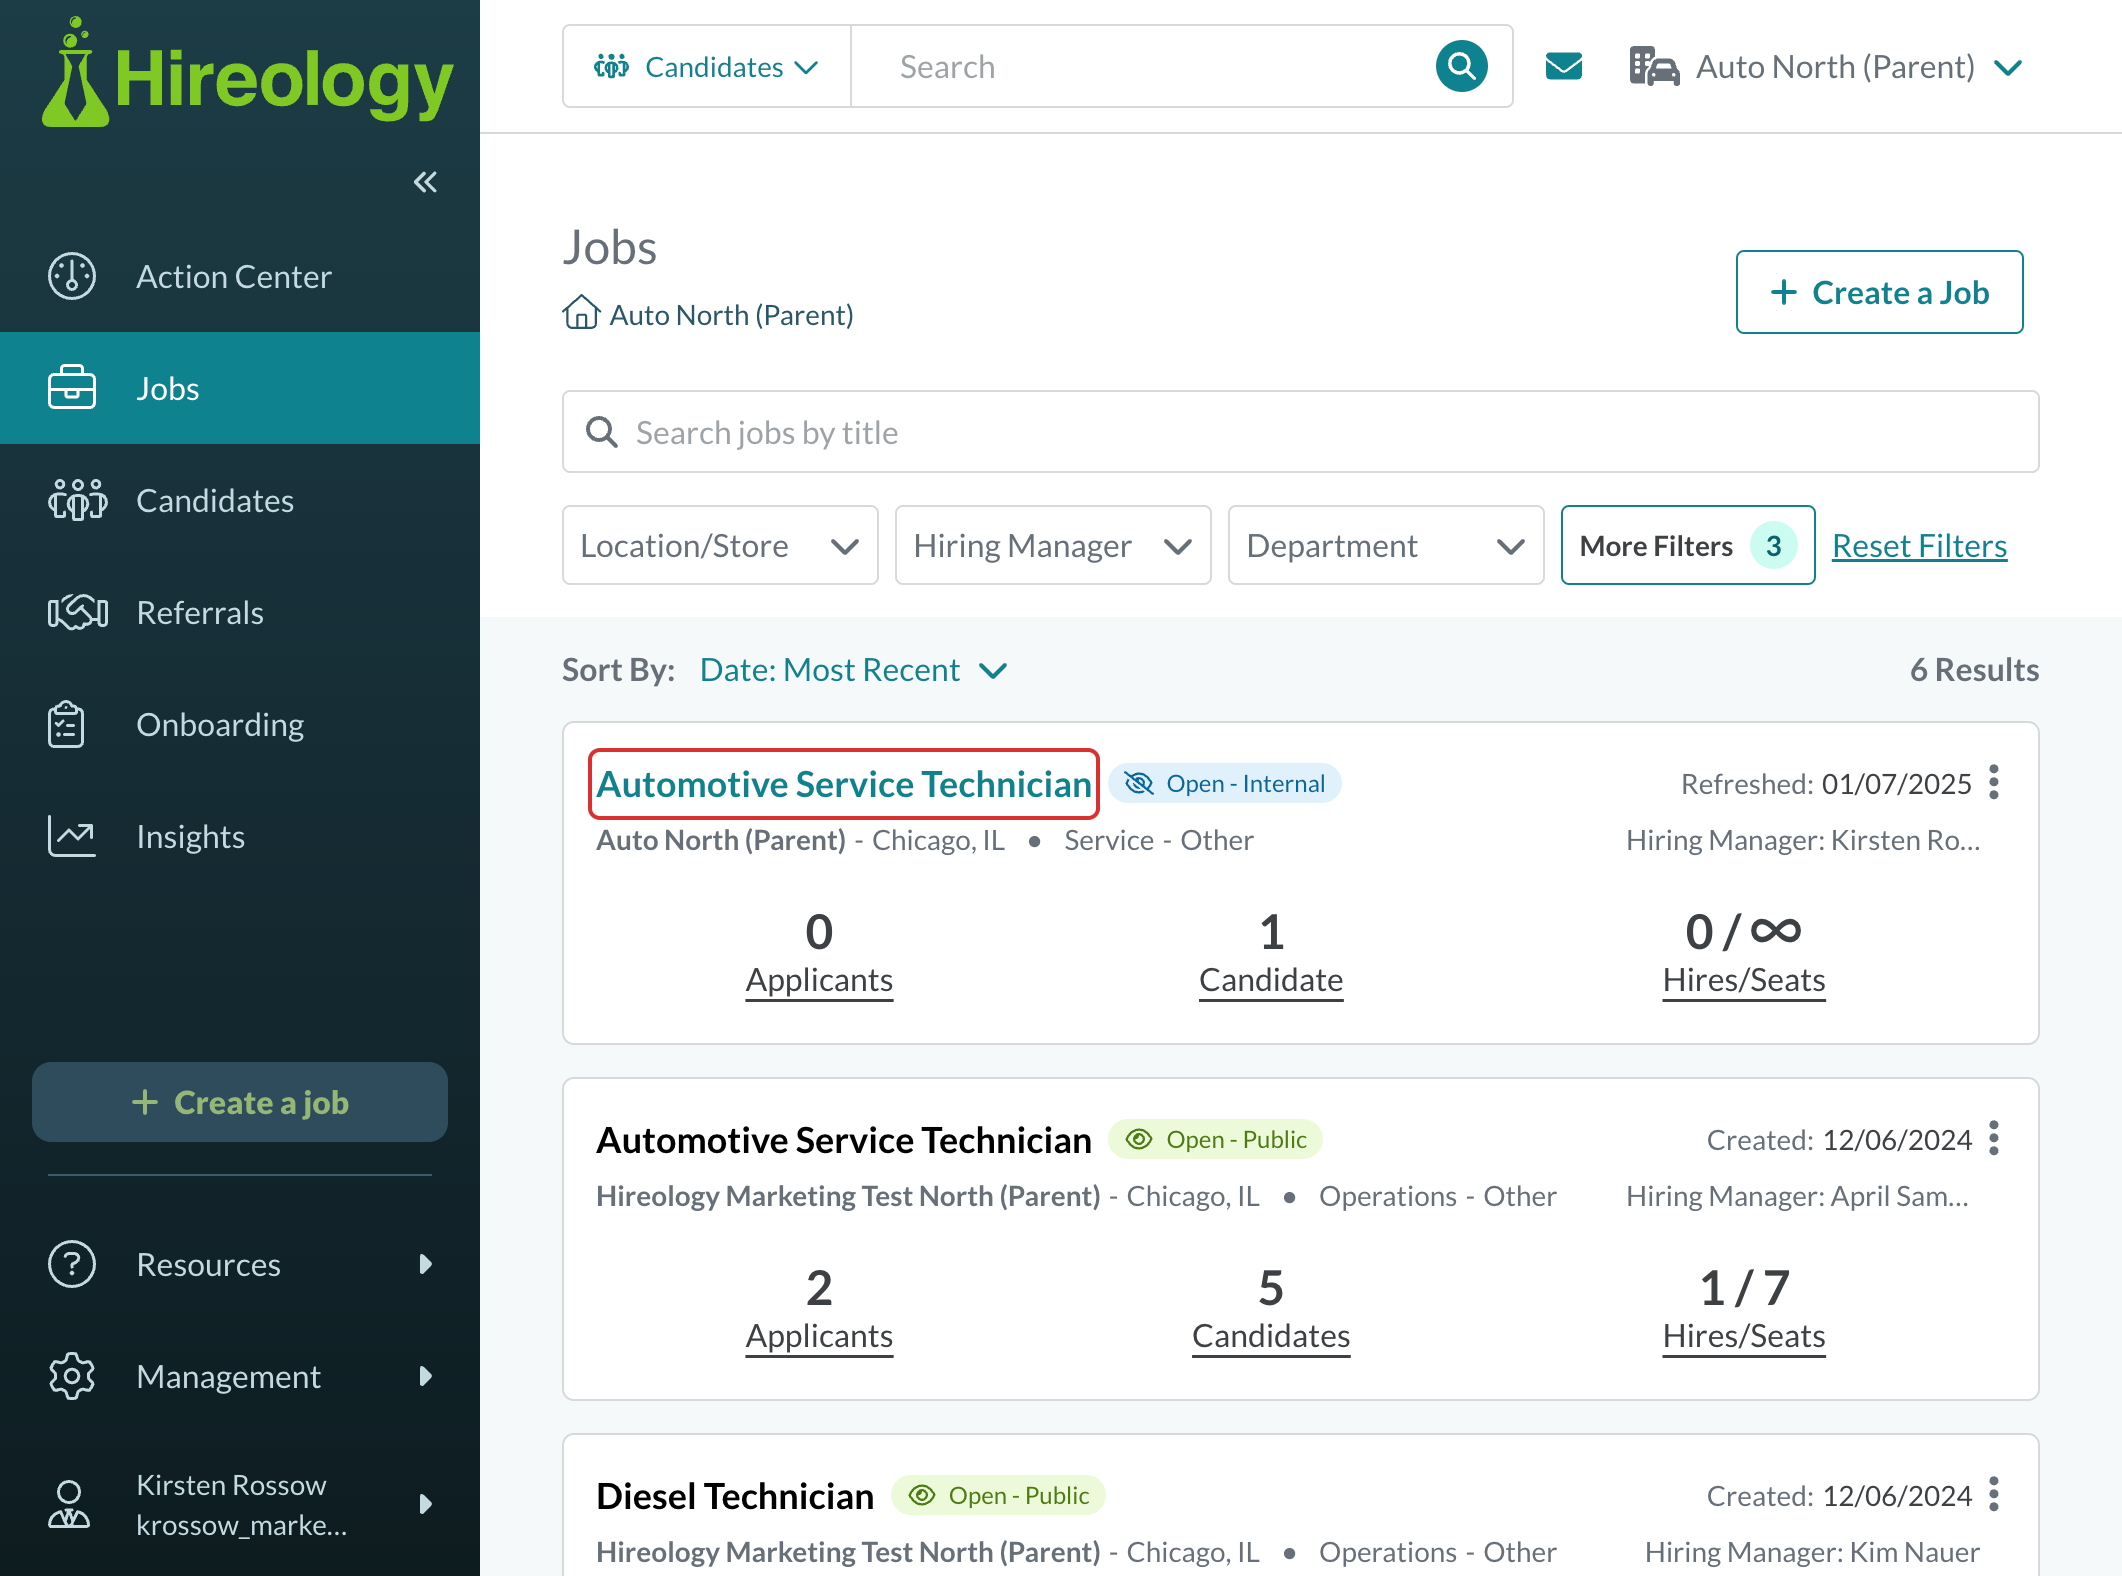Click Hiring Manager: Kim Nauer text
Viewport: 2122px width, 1576px height.
(1812, 1552)
